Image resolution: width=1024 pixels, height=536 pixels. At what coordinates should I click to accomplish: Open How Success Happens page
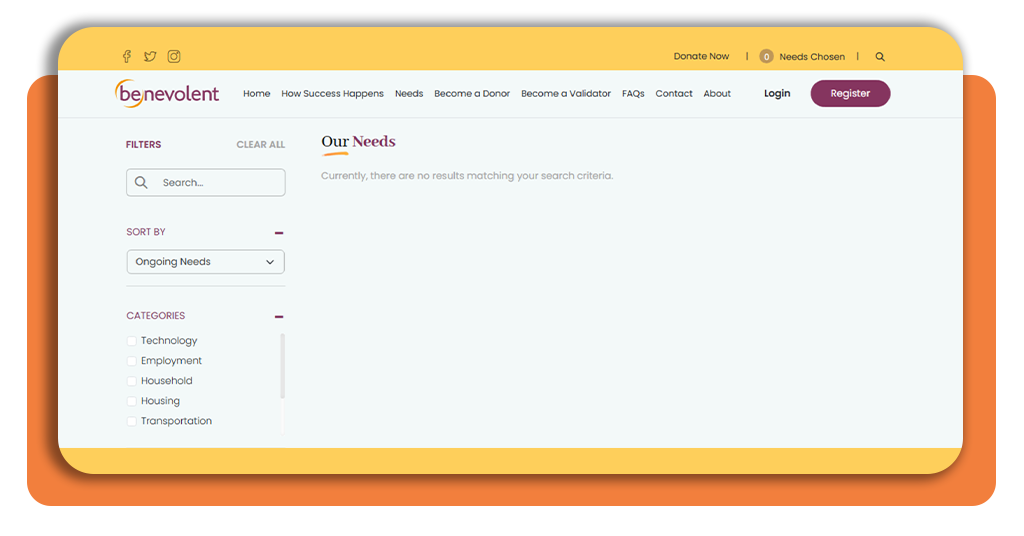[332, 93]
